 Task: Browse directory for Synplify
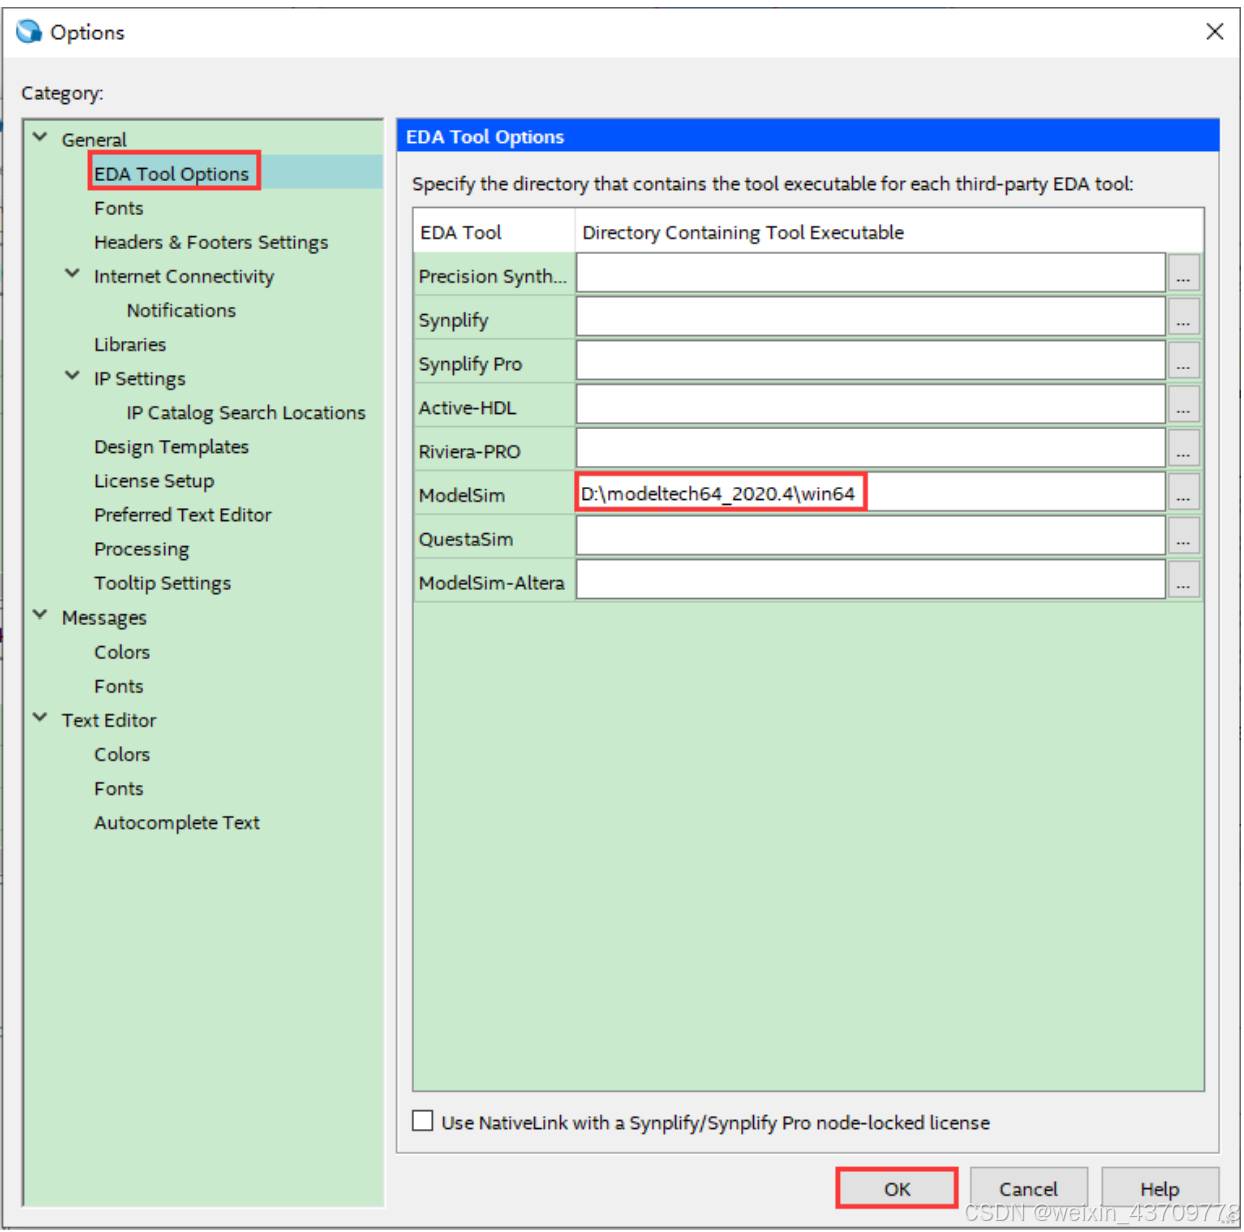pos(1183,317)
